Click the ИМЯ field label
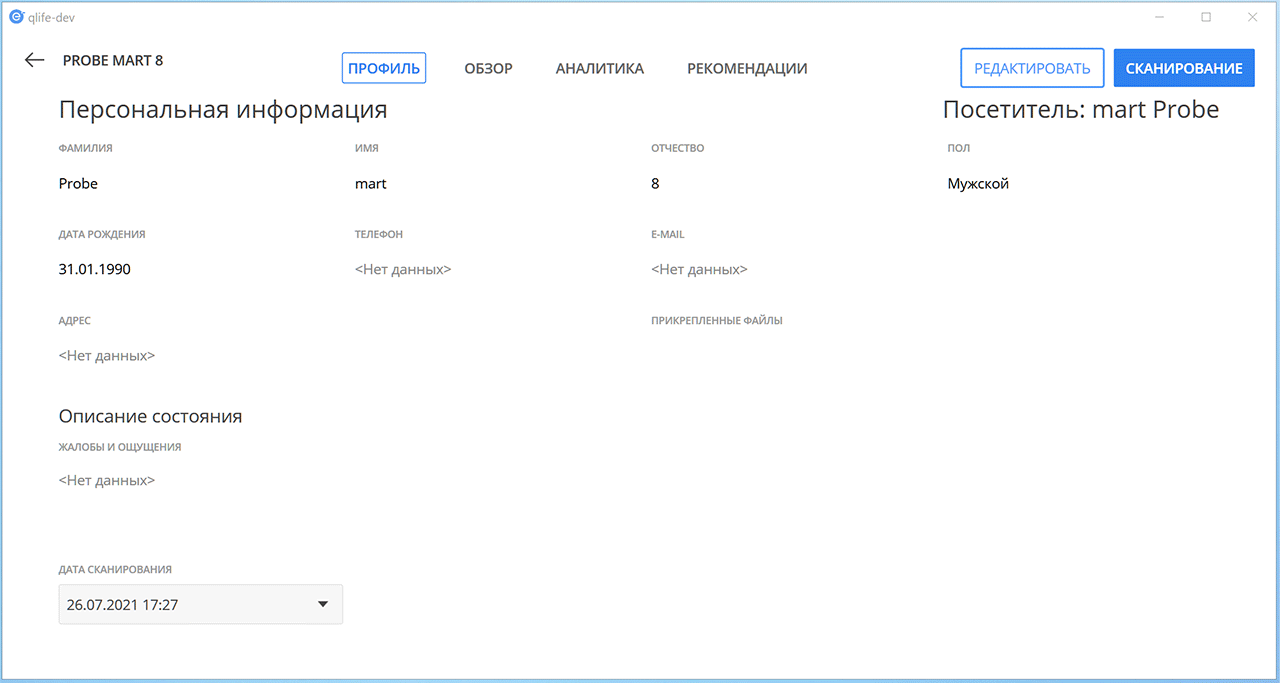1280x683 pixels. point(367,148)
